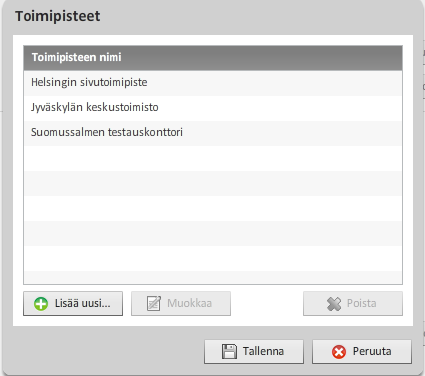Select the Jyväskylän keskustoimisto row
This screenshot has width=425, height=376.
(213, 108)
